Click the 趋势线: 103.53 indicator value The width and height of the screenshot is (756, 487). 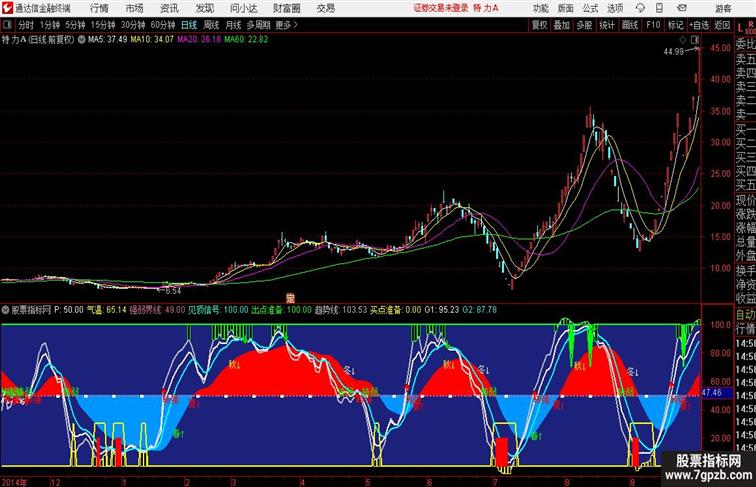click(x=341, y=310)
